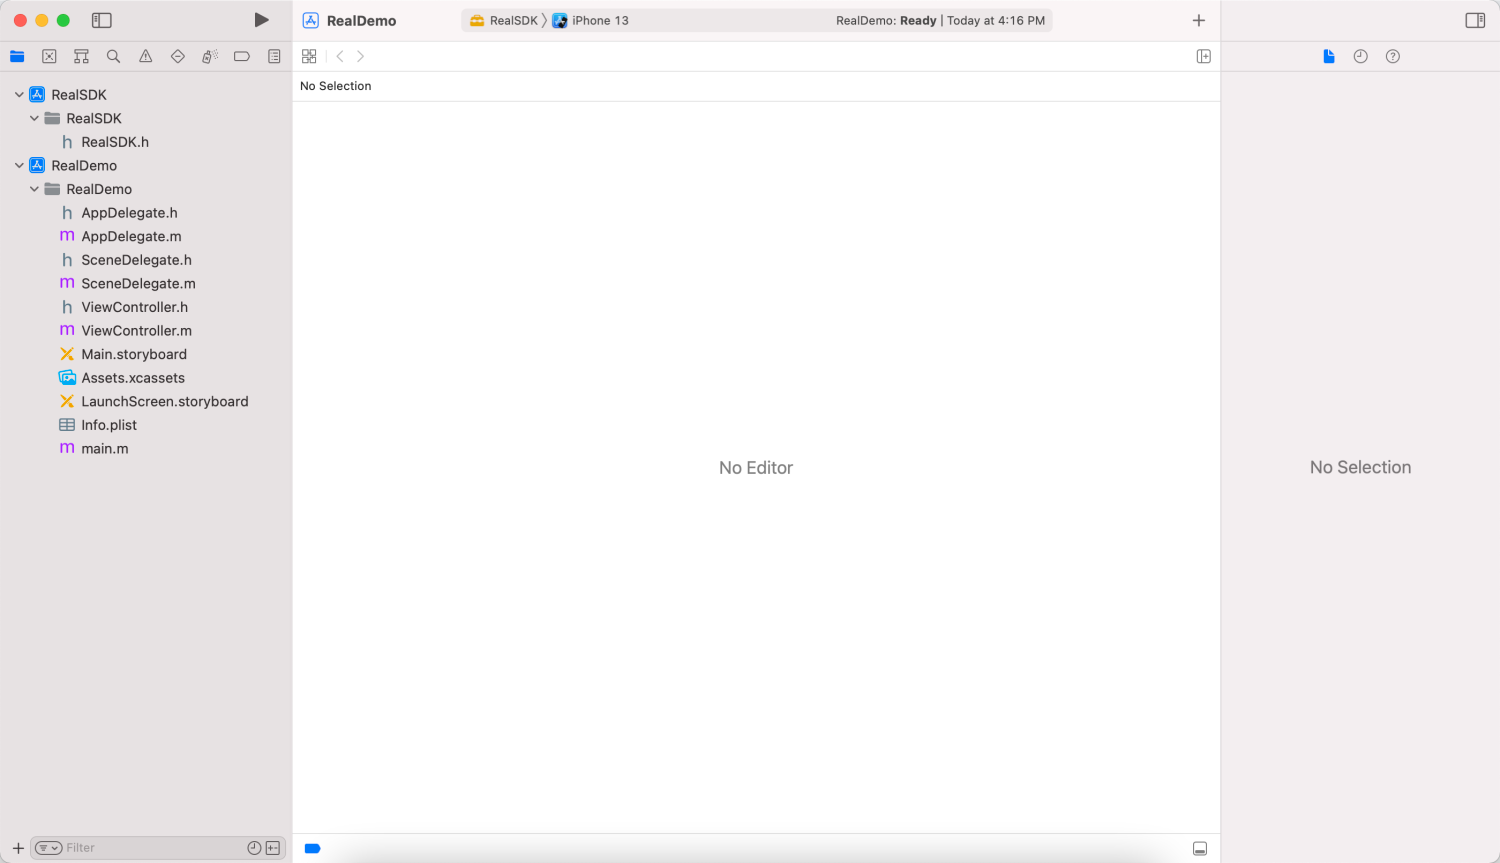Switch to the Breakpoint navigator icon
Image resolution: width=1500 pixels, height=863 pixels.
(x=241, y=56)
